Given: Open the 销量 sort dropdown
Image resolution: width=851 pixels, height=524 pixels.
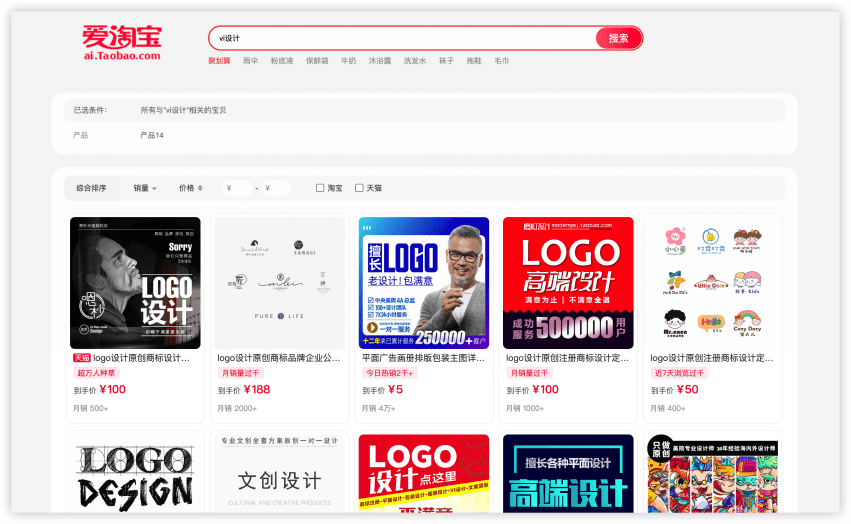Looking at the screenshot, I should 145,188.
